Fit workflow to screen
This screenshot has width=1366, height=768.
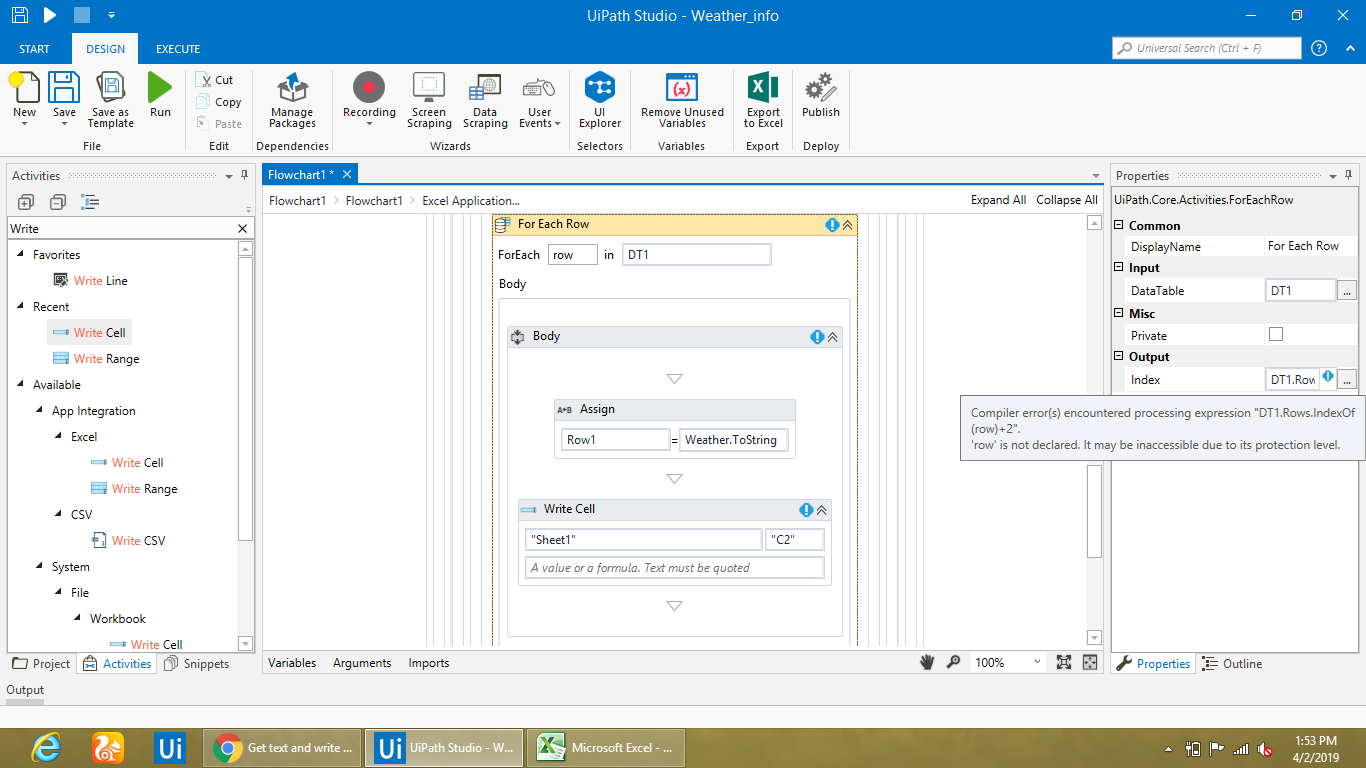1064,662
